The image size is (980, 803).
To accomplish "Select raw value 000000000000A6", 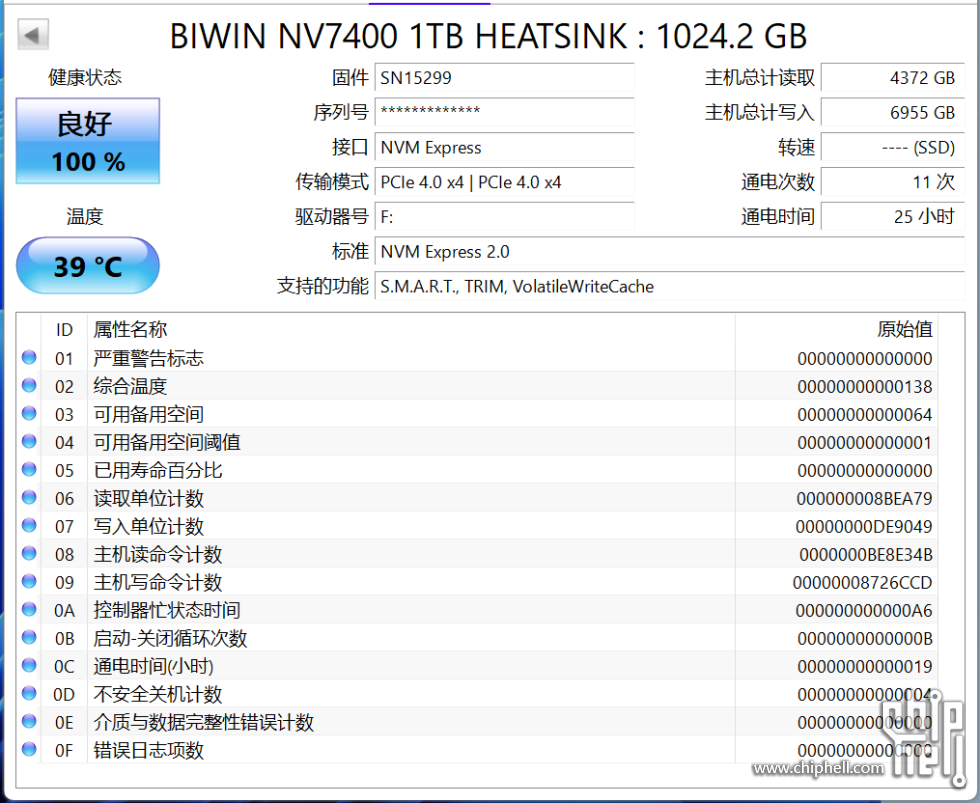I will (864, 611).
